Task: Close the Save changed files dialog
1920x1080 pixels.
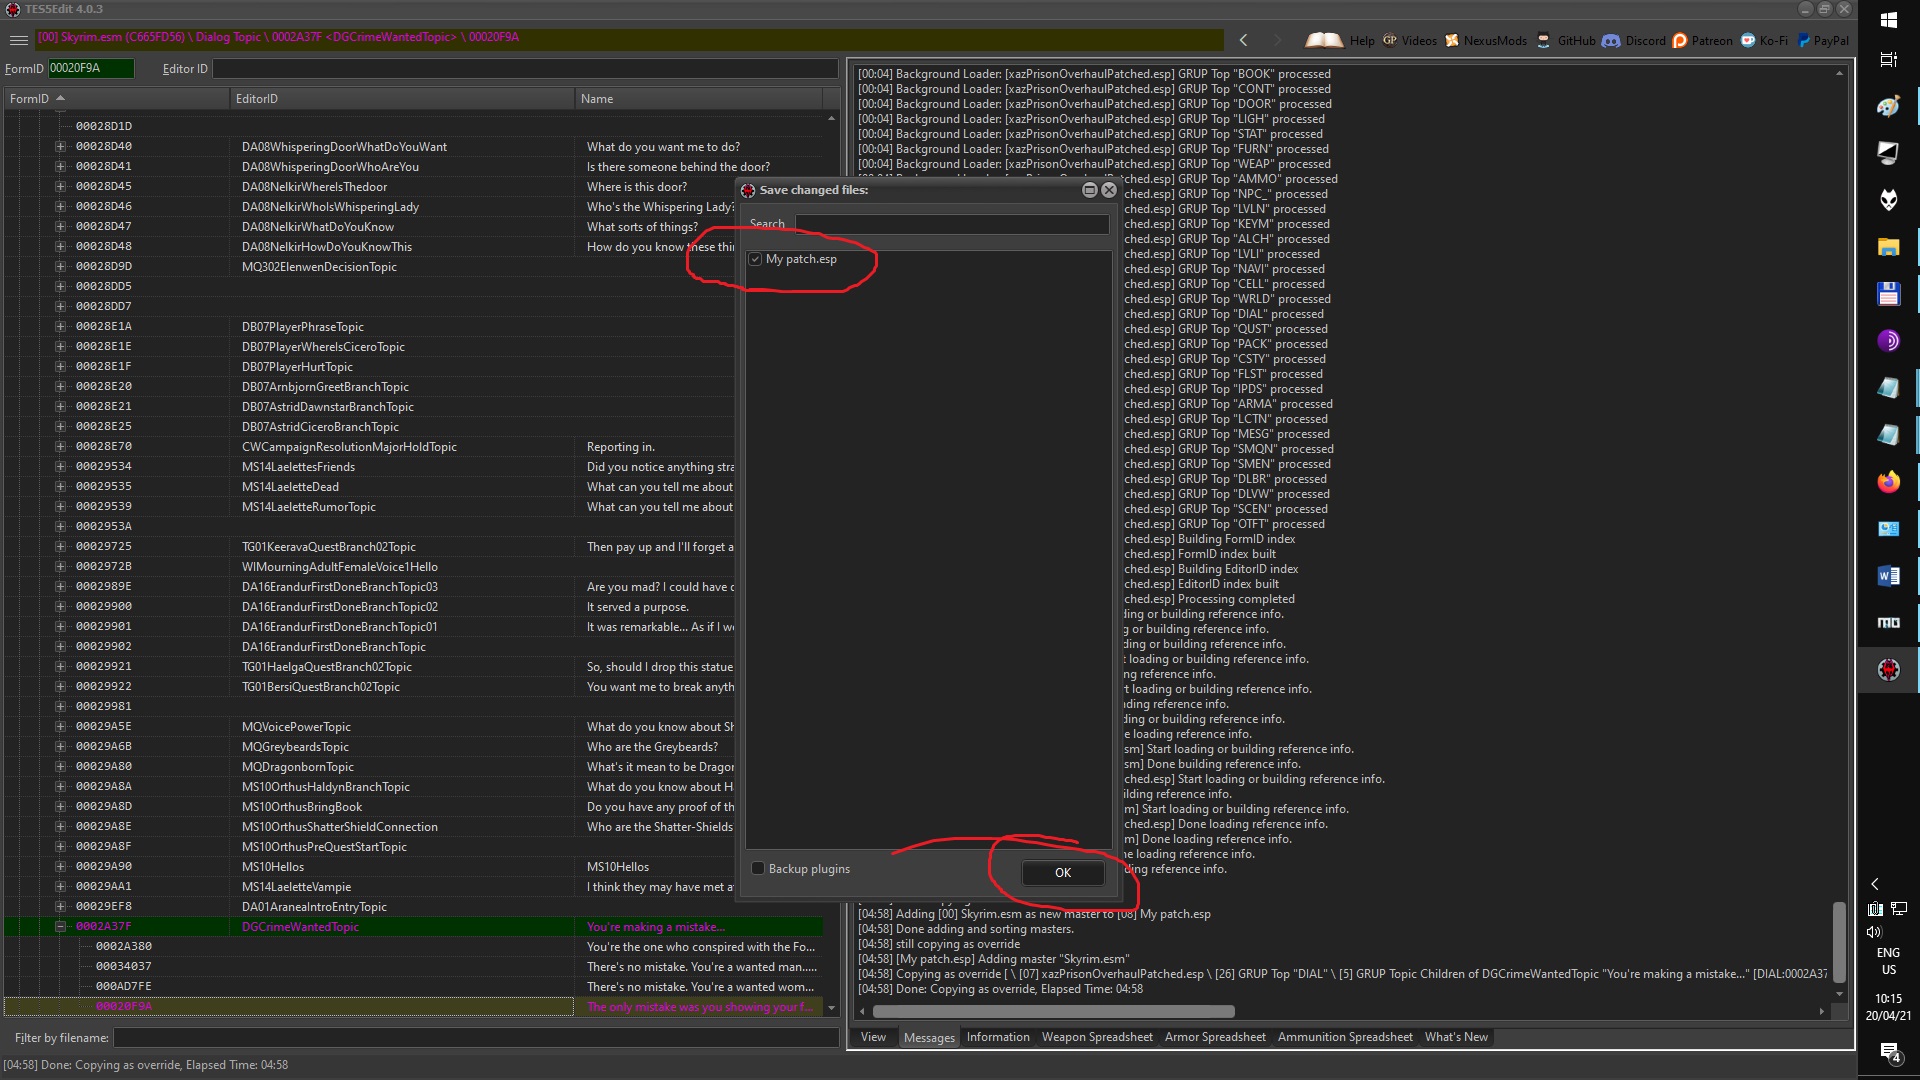Action: pos(1109,190)
